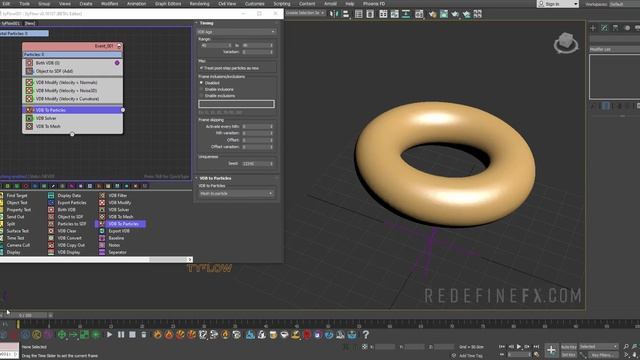640x360 pixels.
Task: Pick Display Data from operator depot
Action: (65, 196)
